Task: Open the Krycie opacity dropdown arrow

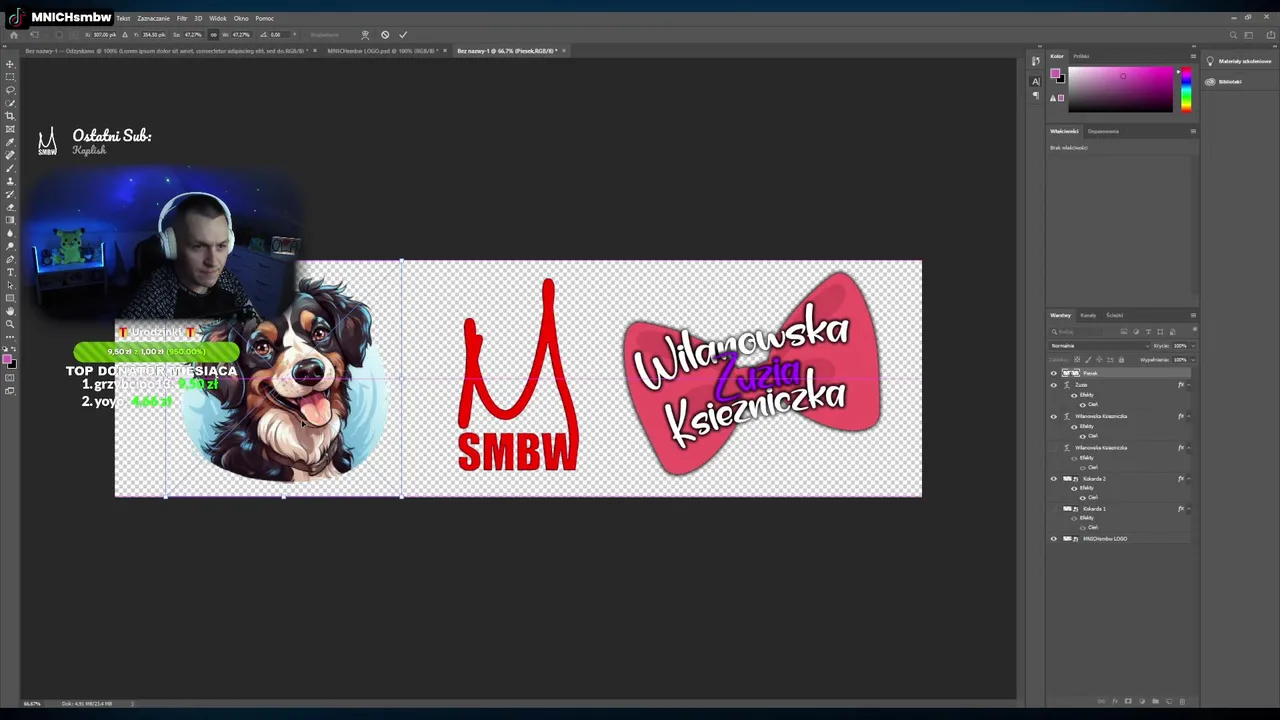Action: (x=1193, y=346)
